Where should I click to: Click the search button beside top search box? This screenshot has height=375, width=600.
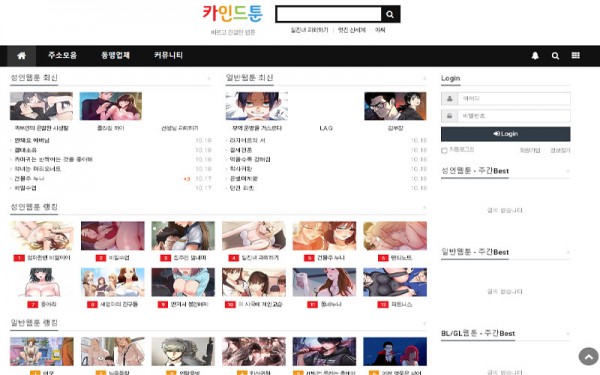390,14
